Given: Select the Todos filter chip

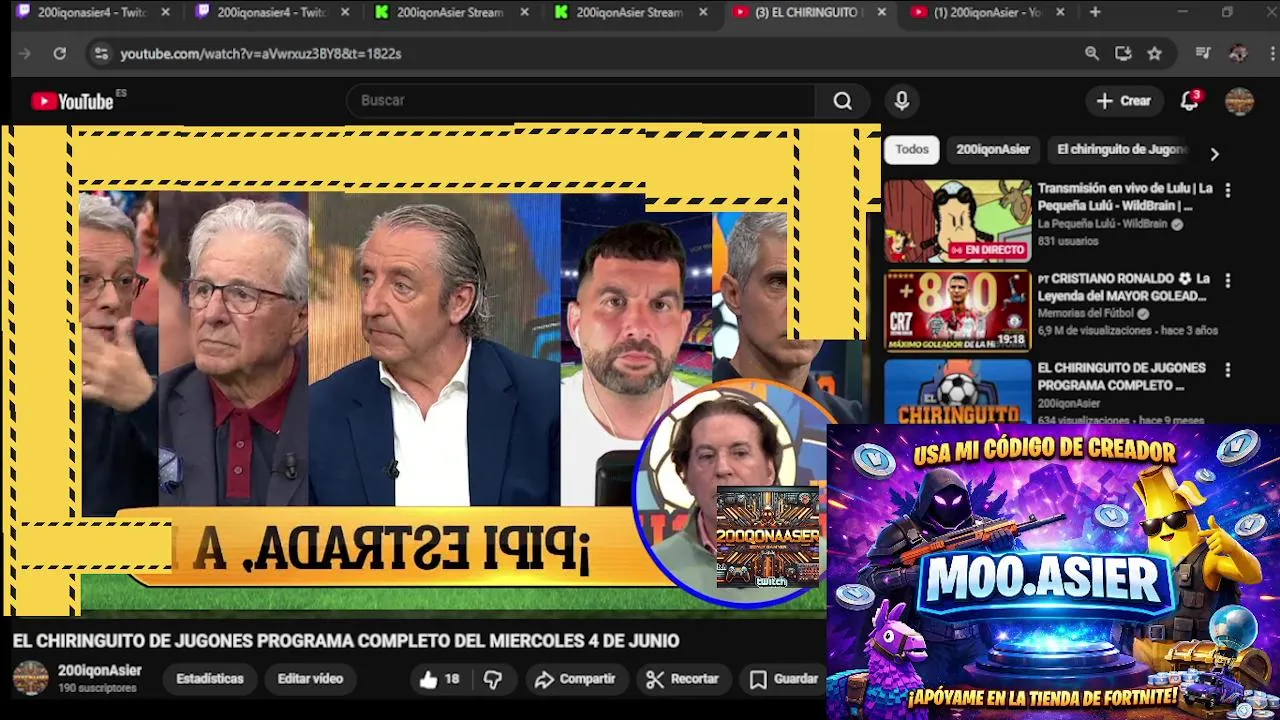Looking at the screenshot, I should (x=911, y=150).
